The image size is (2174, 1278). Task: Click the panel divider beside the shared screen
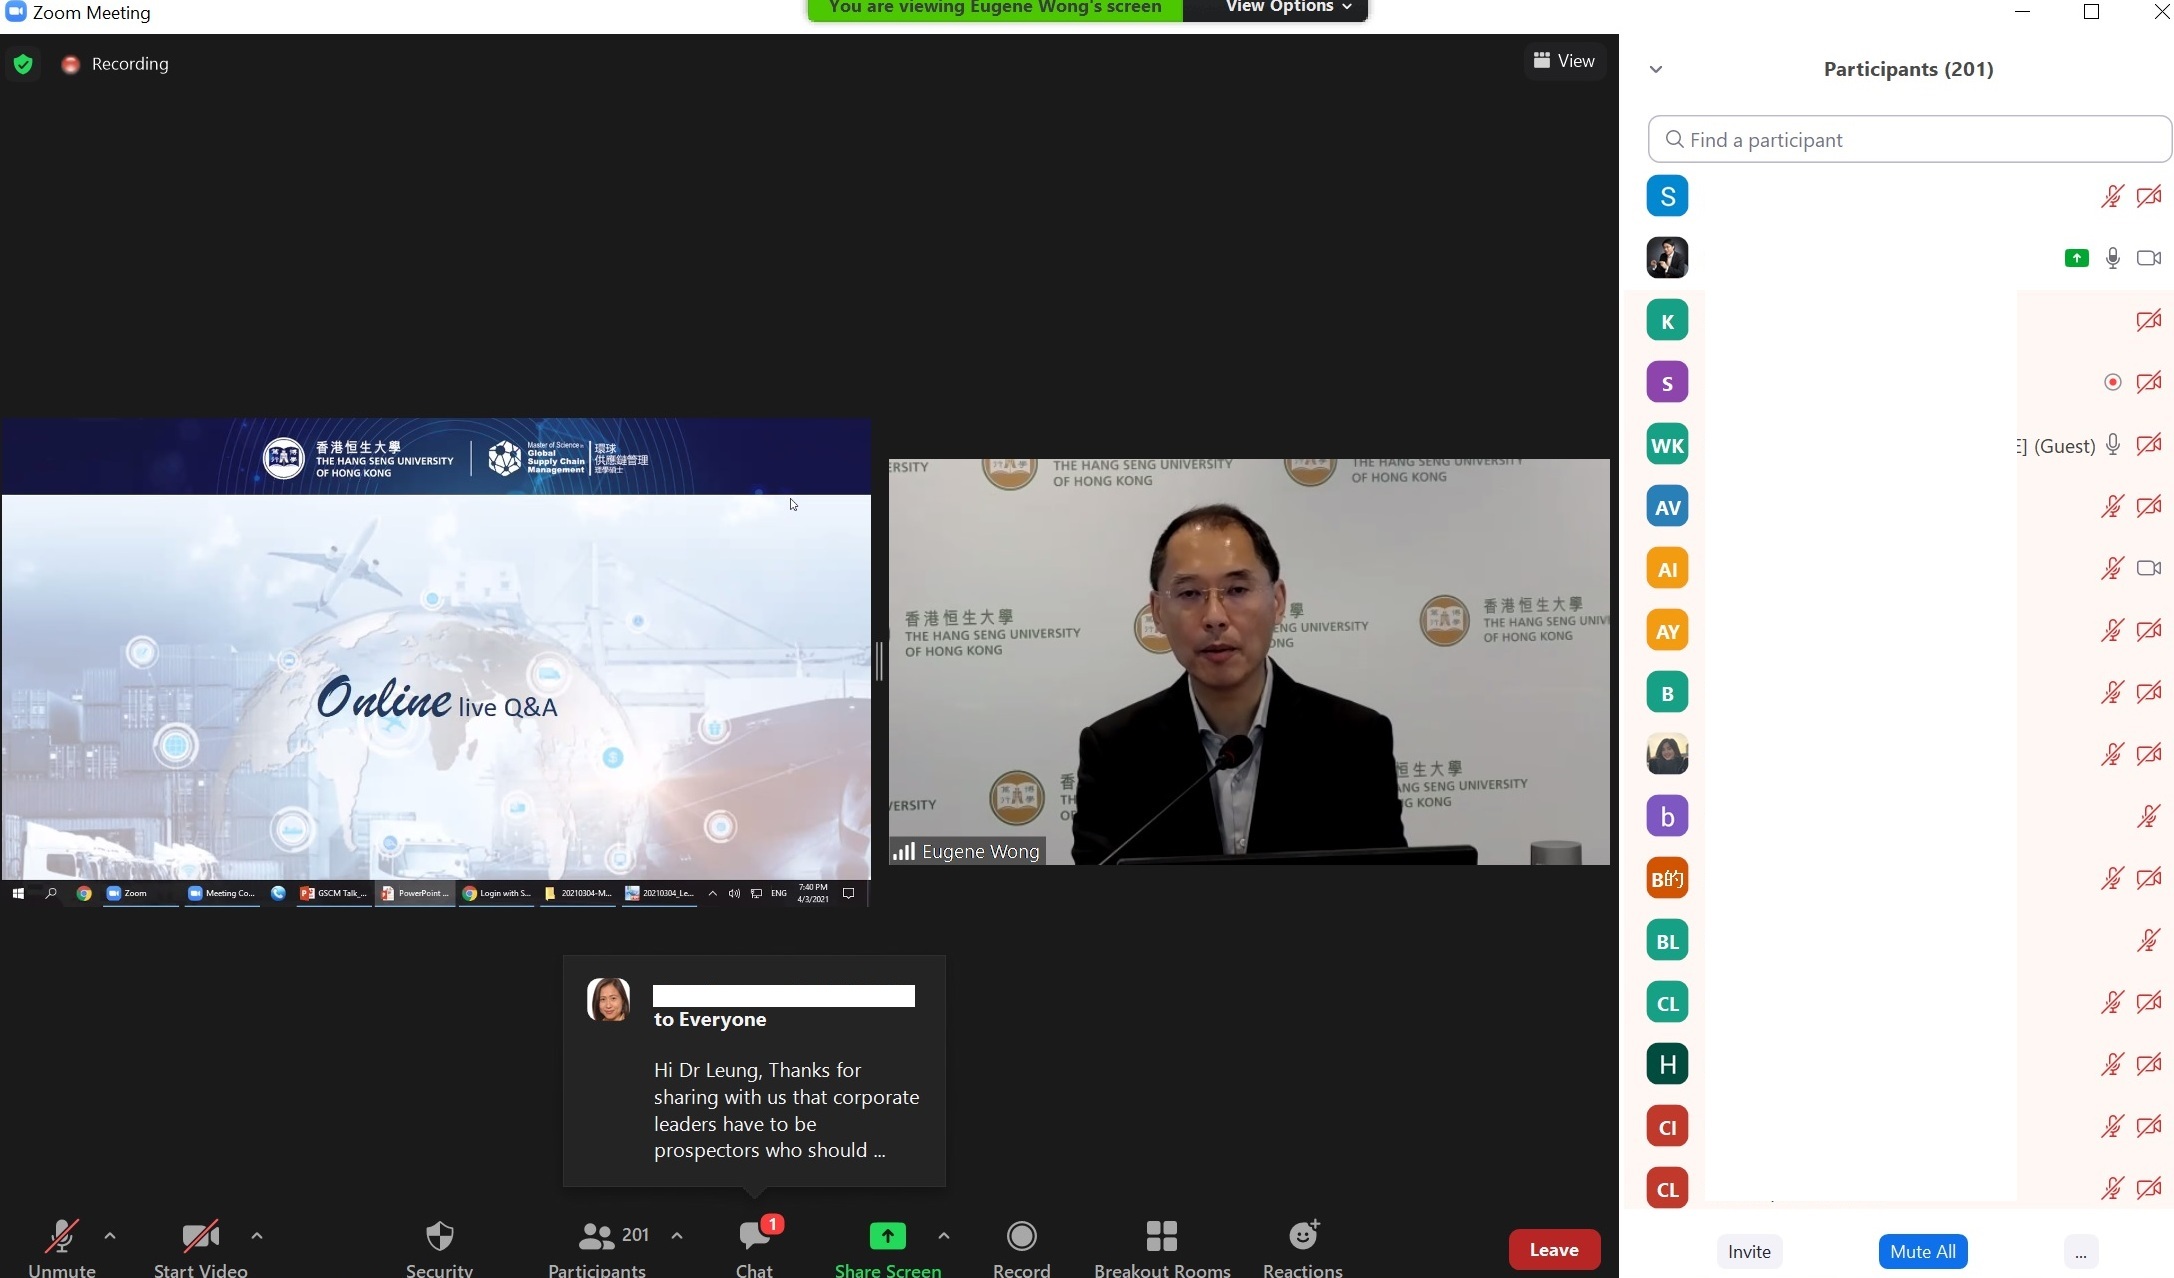[879, 662]
